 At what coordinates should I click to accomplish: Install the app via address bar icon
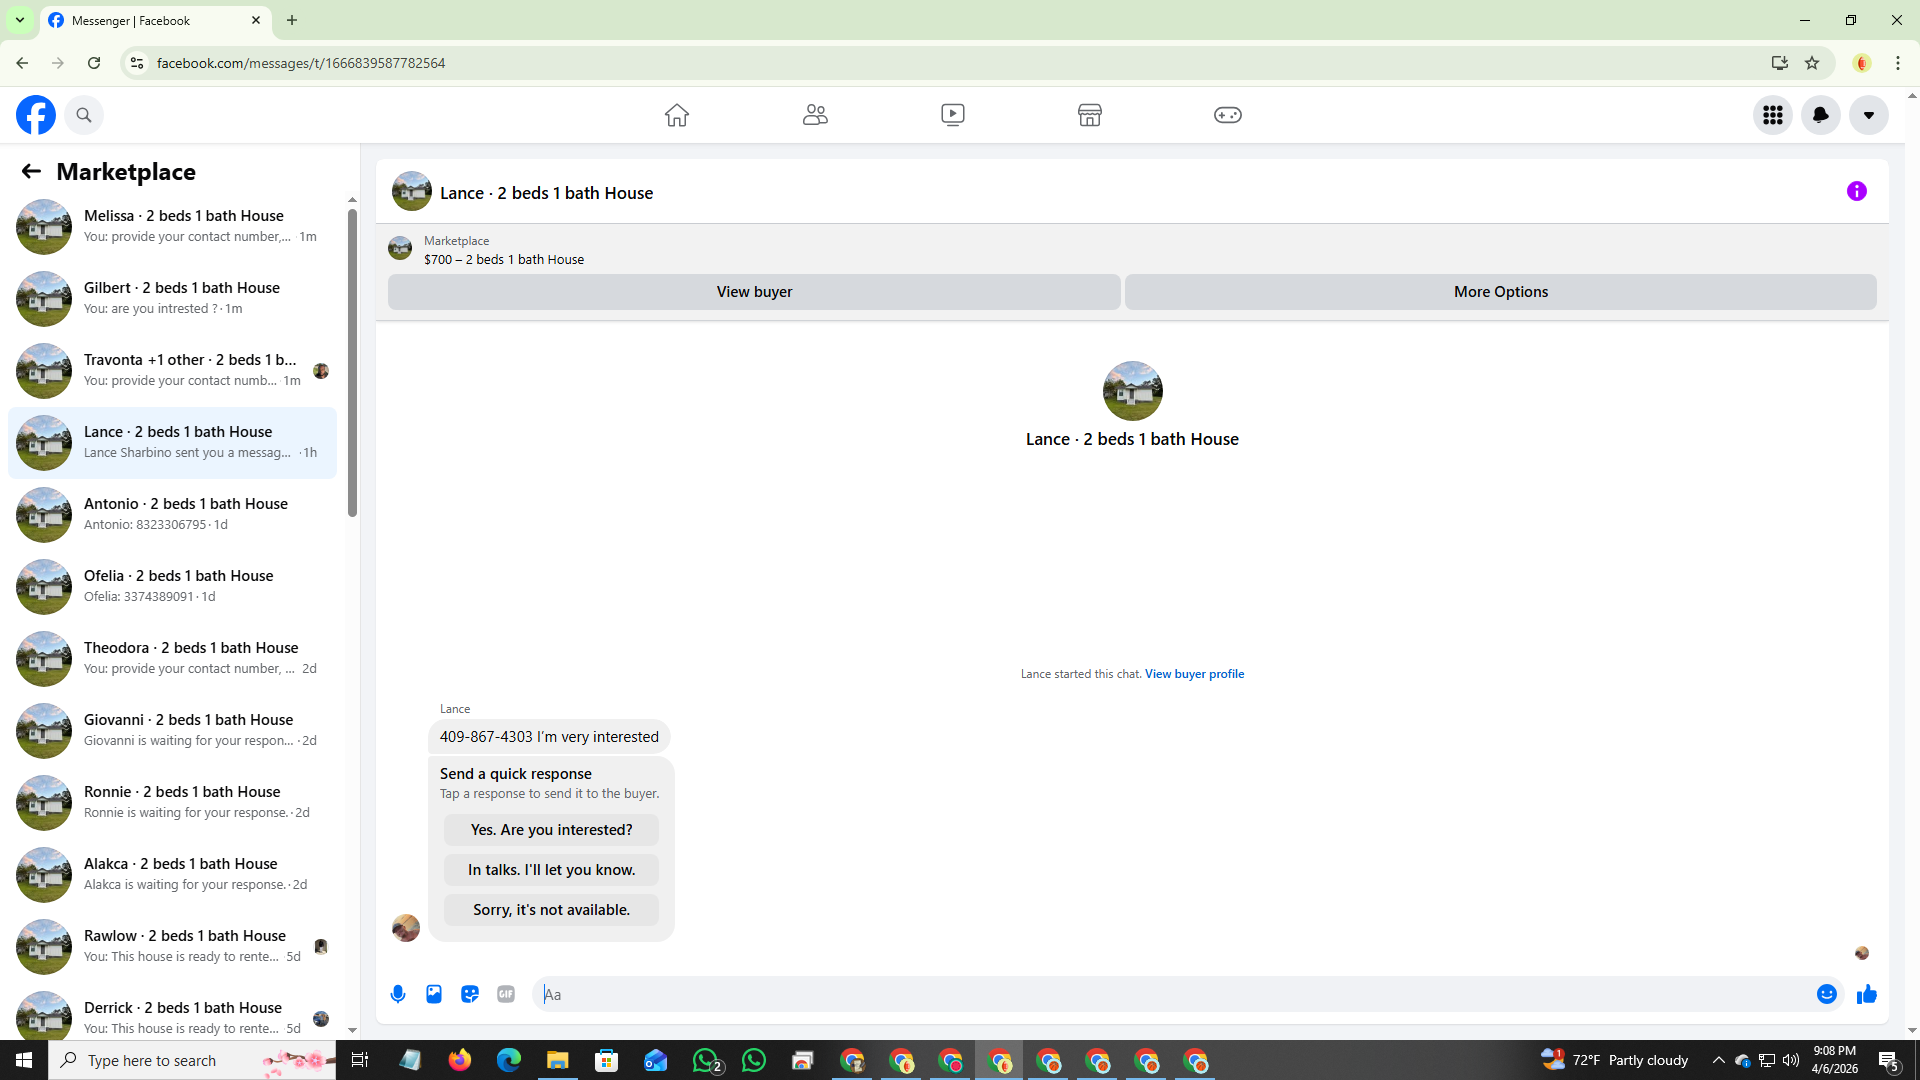tap(1779, 63)
